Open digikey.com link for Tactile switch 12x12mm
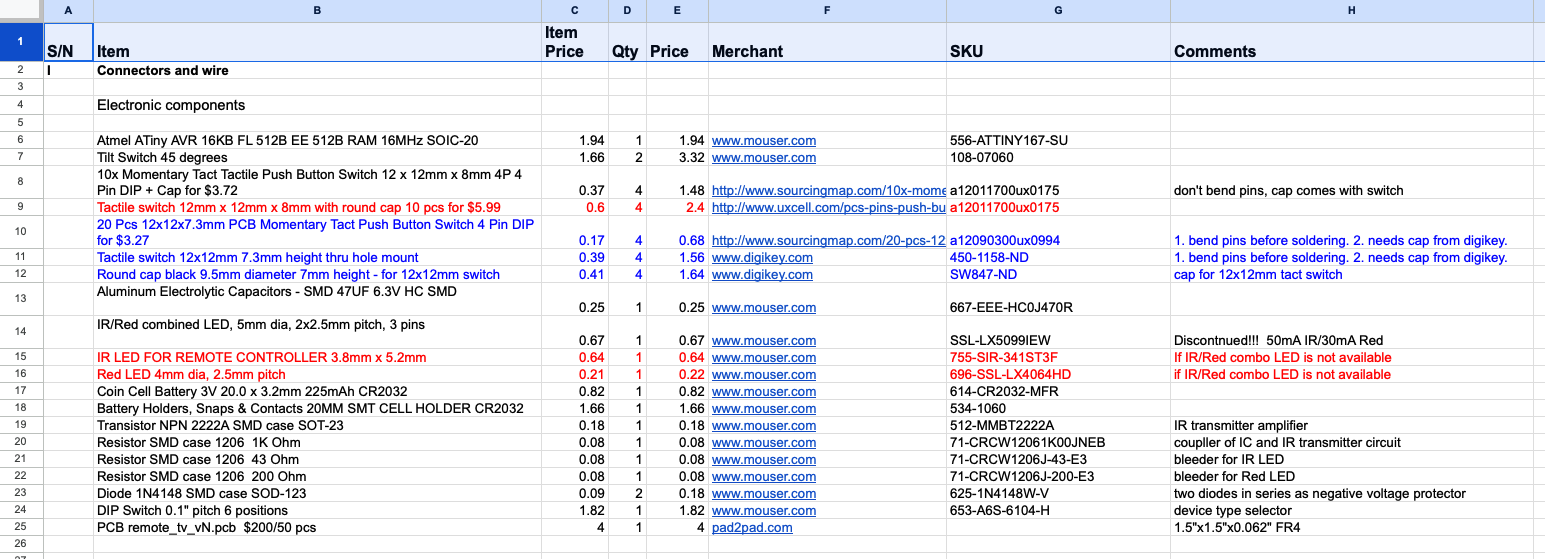 (762, 258)
